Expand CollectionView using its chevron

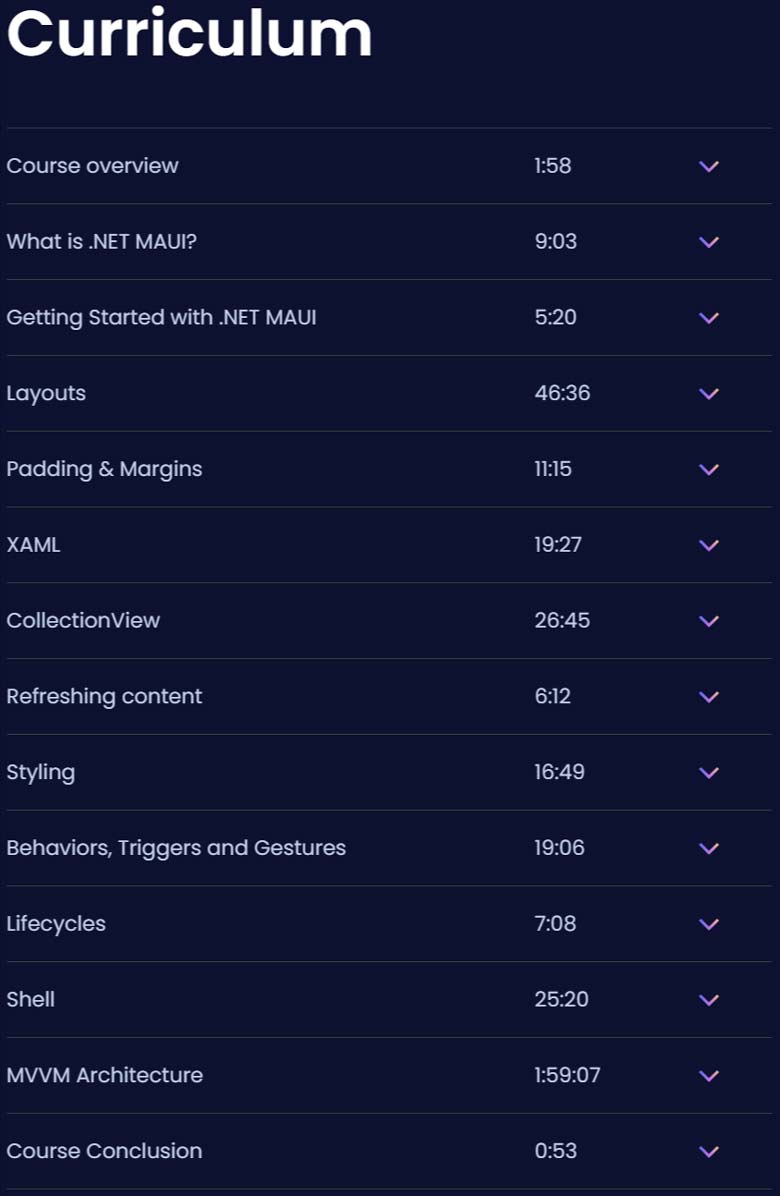pos(709,621)
